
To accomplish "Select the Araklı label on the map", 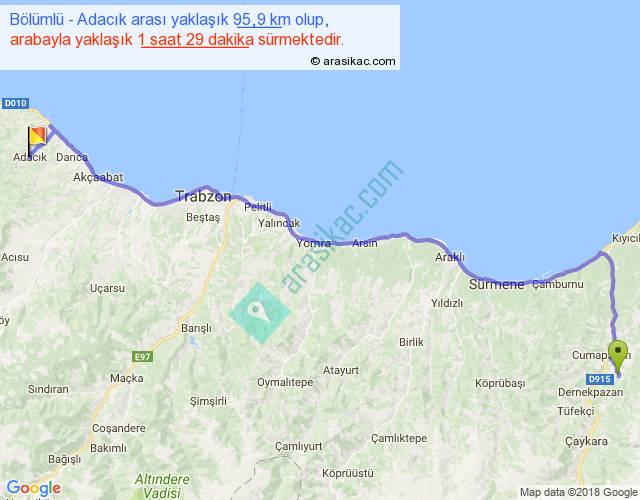I will 450,257.
